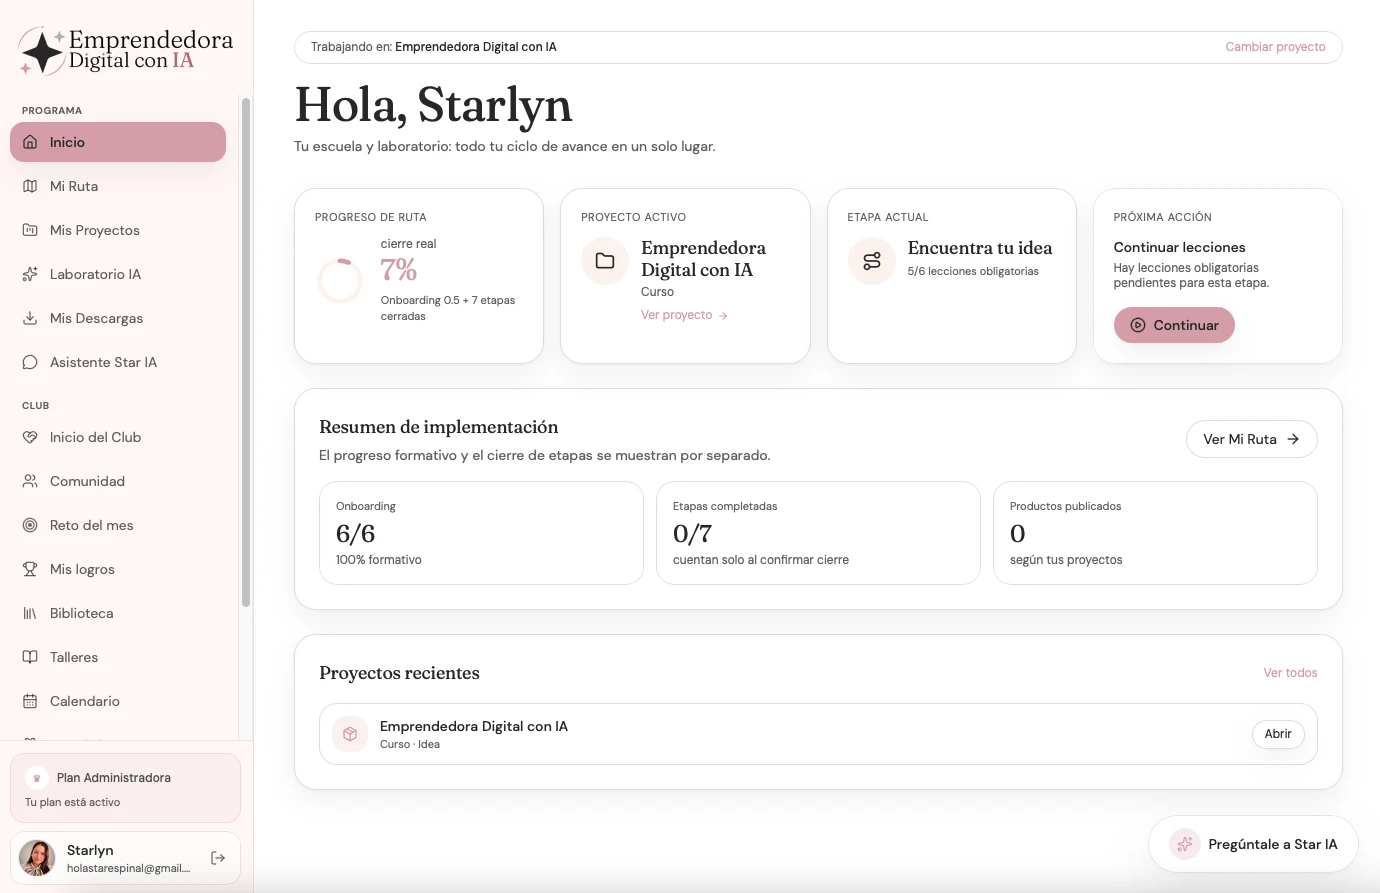Click the cube icon in Proyectos recientes row
The height and width of the screenshot is (893, 1380).
tap(350, 734)
